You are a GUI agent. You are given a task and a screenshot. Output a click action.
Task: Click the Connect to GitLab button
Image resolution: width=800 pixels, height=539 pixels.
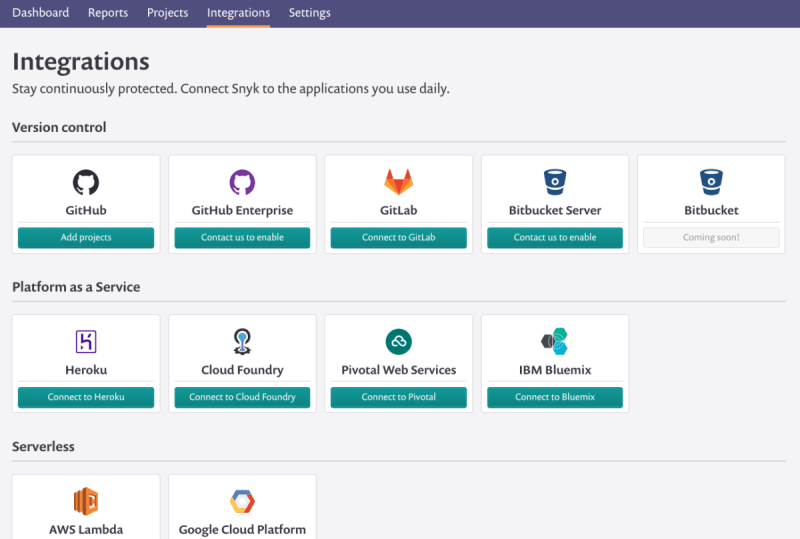click(x=398, y=237)
